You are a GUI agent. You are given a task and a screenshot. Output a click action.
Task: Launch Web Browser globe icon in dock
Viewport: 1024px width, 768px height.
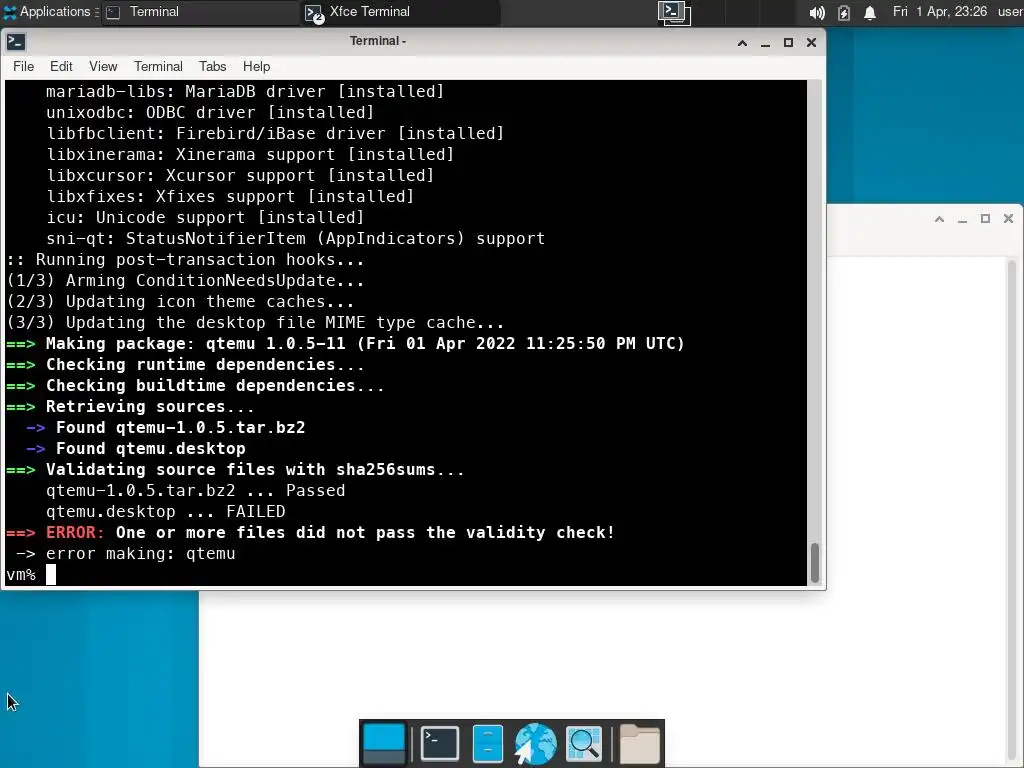(x=535, y=743)
